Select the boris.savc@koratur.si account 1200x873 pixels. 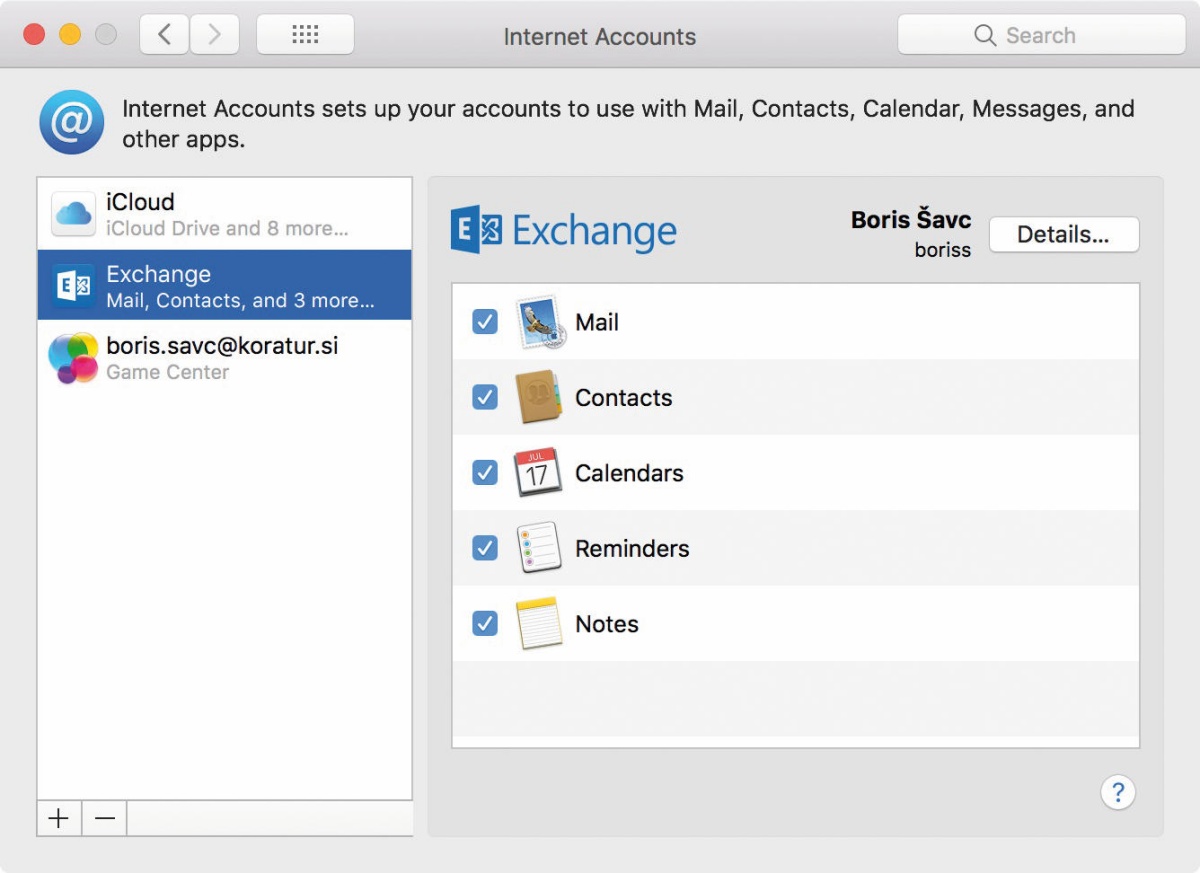pos(225,358)
